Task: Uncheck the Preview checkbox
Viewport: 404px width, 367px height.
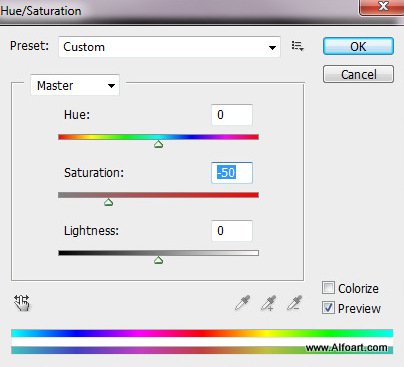Action: [328, 308]
